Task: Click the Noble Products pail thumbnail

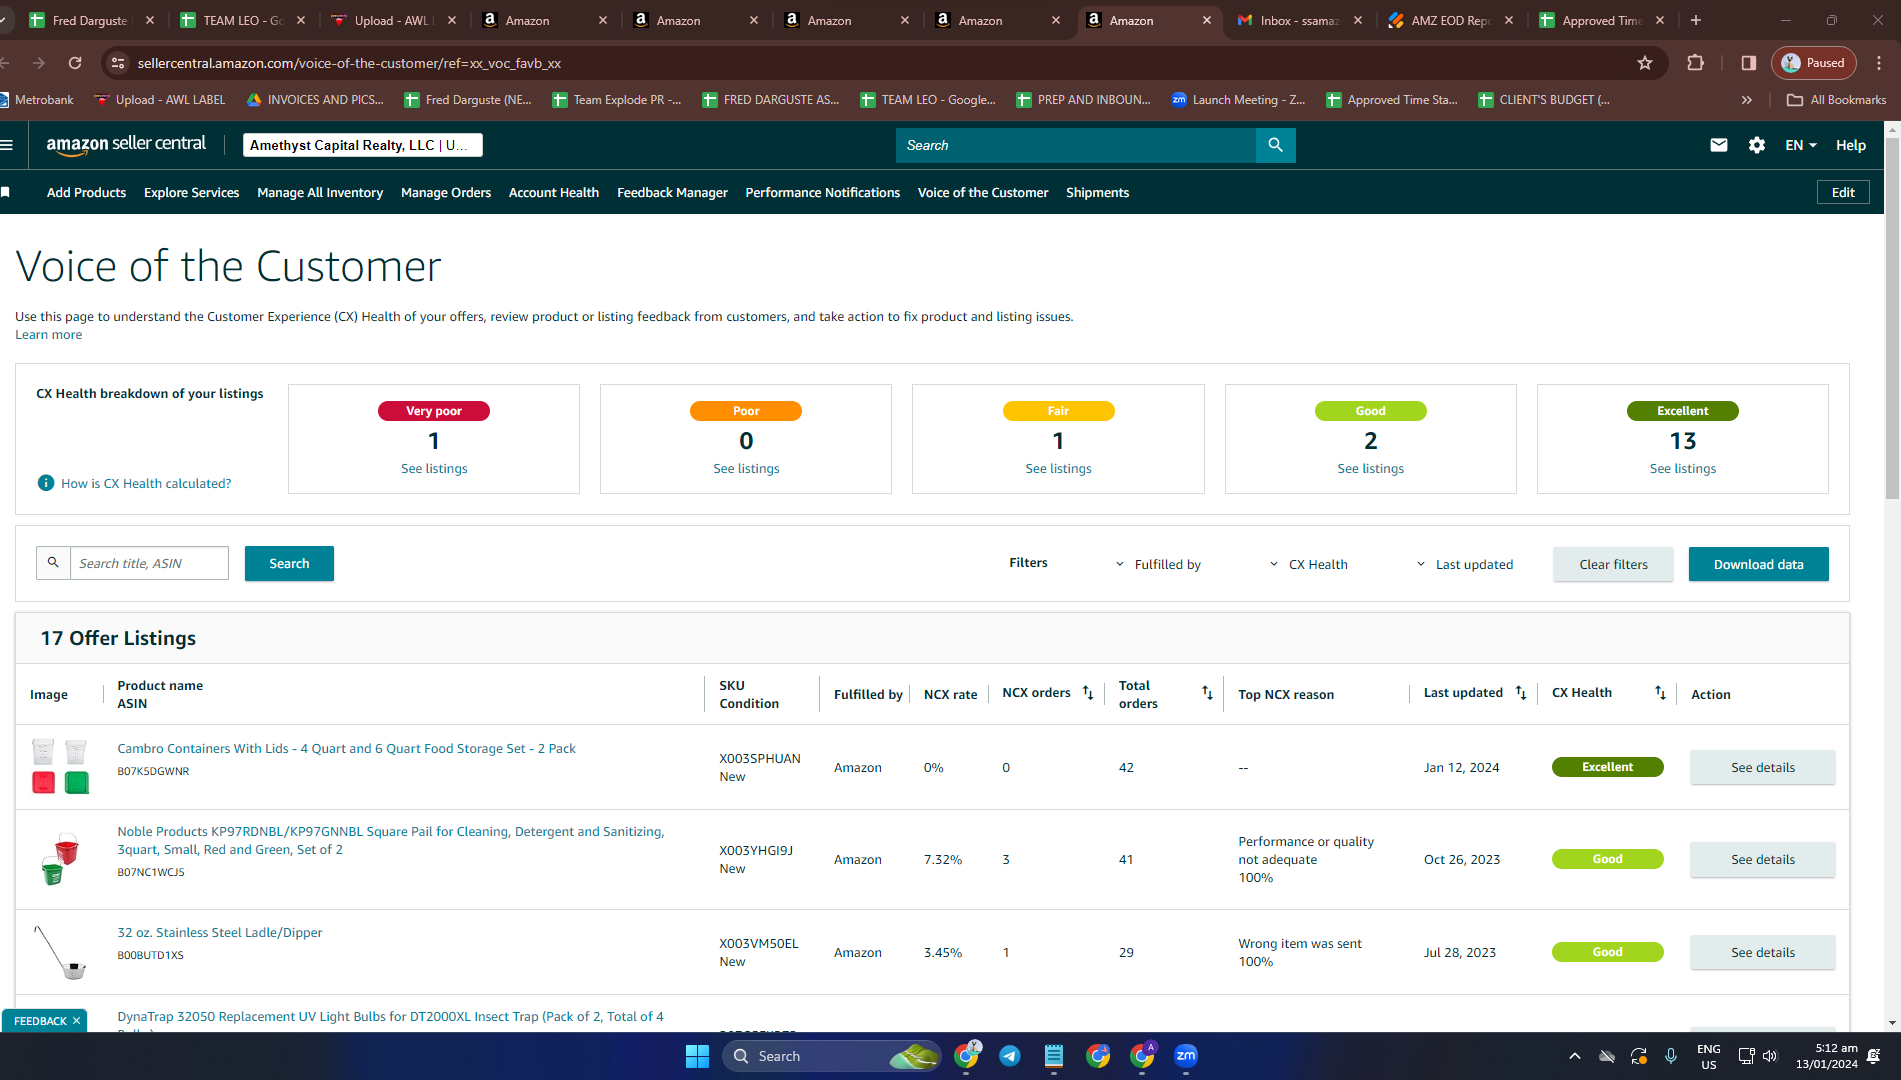Action: click(60, 859)
